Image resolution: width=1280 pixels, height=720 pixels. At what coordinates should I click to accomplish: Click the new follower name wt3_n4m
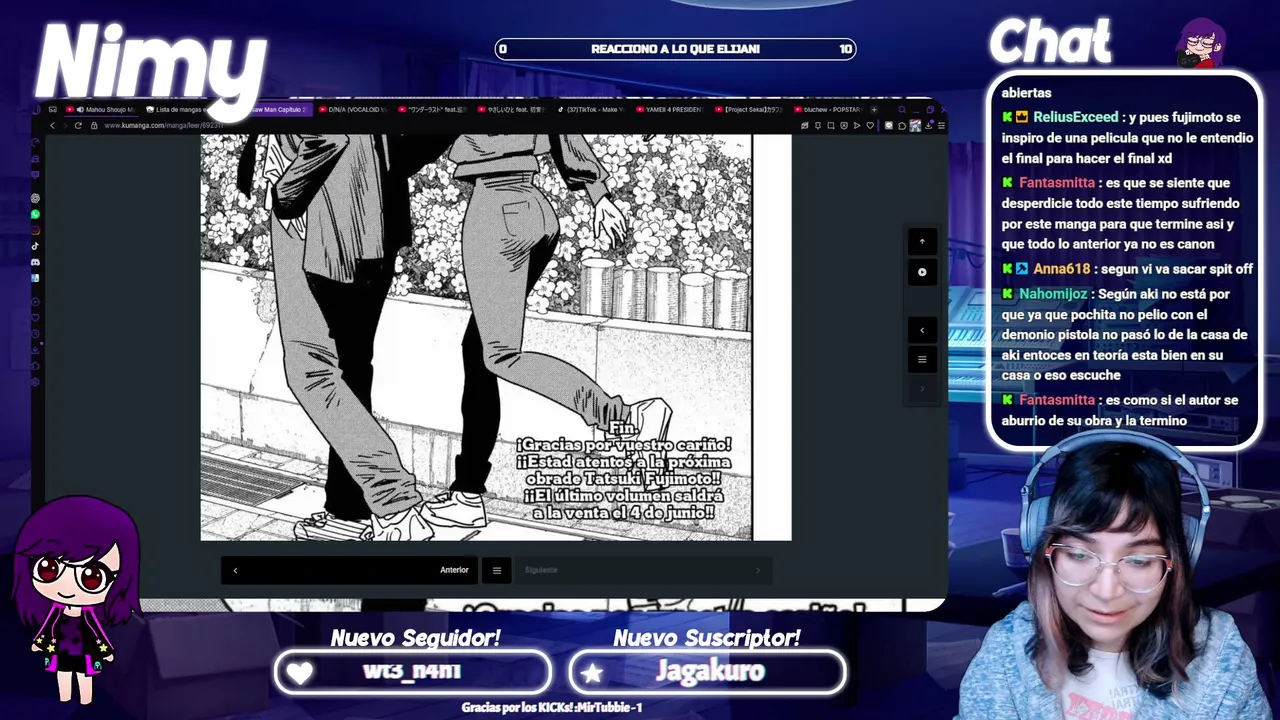pyautogui.click(x=412, y=671)
